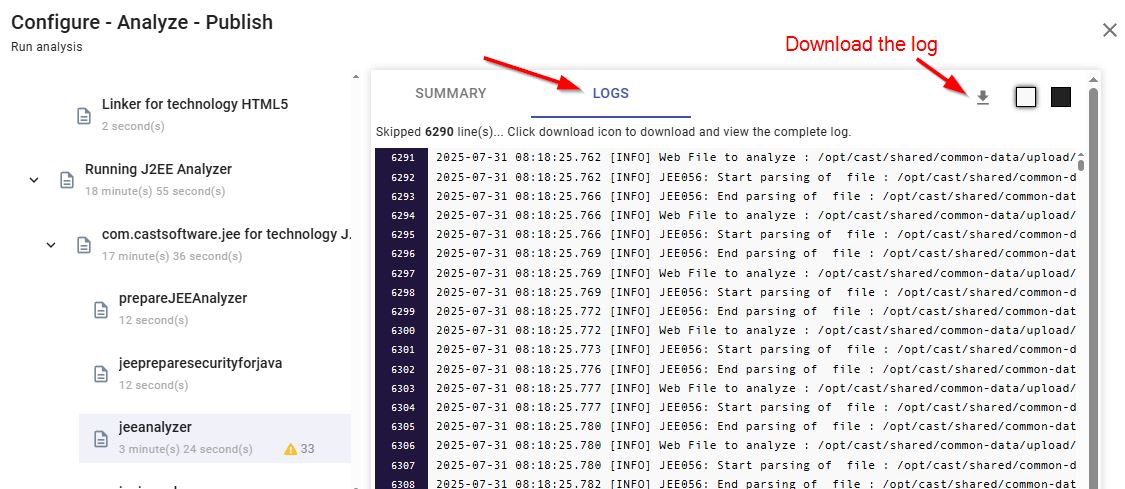The image size is (1125, 489).
Task: Select Linker for technology HTML5 step
Action: click(196, 104)
